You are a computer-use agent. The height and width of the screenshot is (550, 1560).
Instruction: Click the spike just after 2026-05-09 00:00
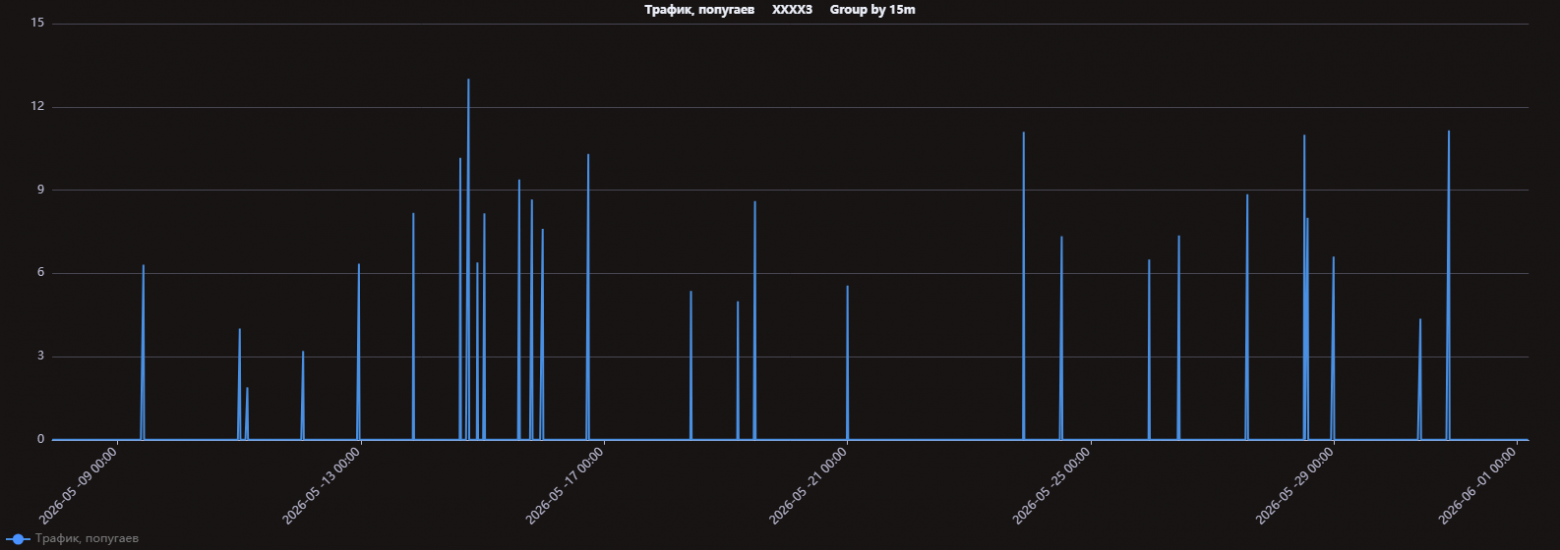pyautogui.click(x=143, y=266)
